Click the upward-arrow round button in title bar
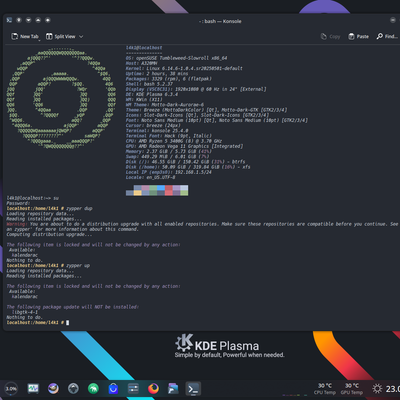The height and width of the screenshot is (400, 400). pyautogui.click(x=38, y=20)
